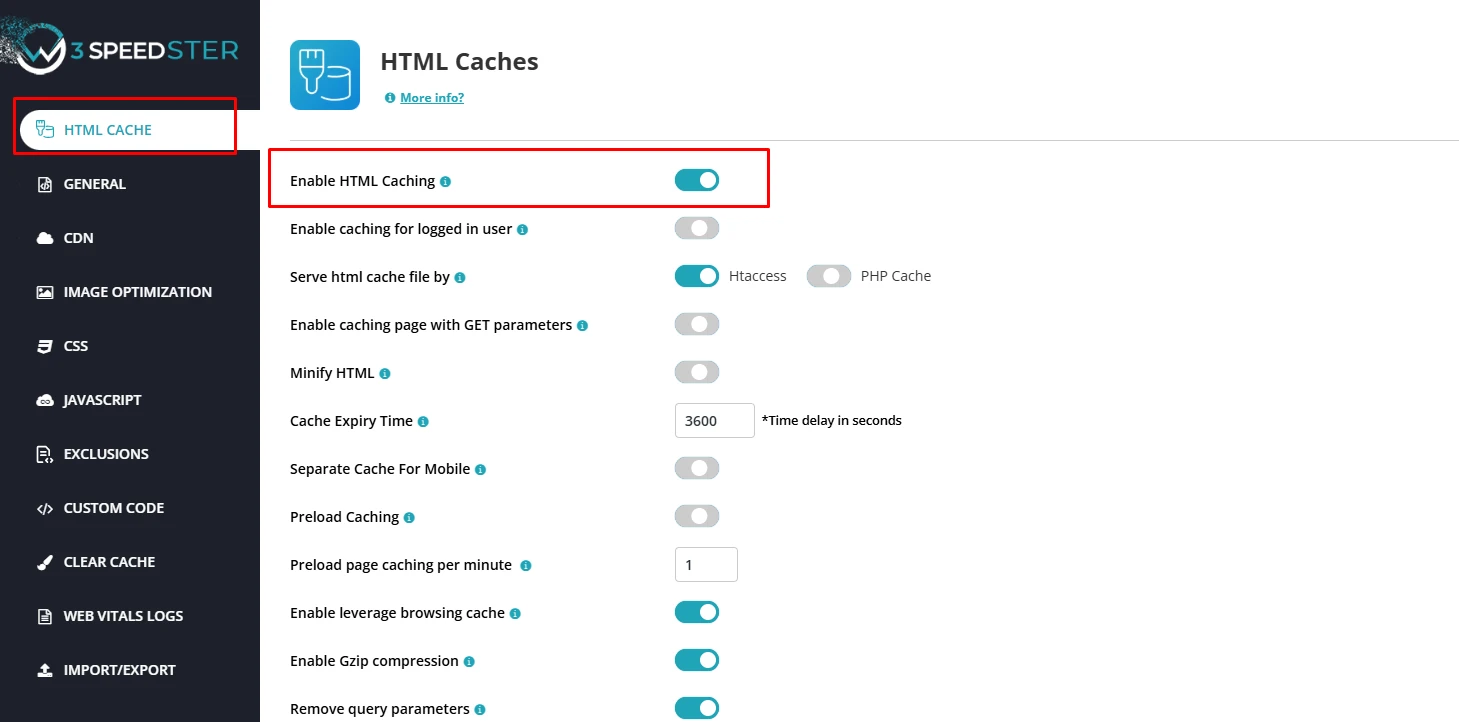Toggle Separate Cache For Mobile switch
This screenshot has width=1459, height=722.
click(x=697, y=468)
